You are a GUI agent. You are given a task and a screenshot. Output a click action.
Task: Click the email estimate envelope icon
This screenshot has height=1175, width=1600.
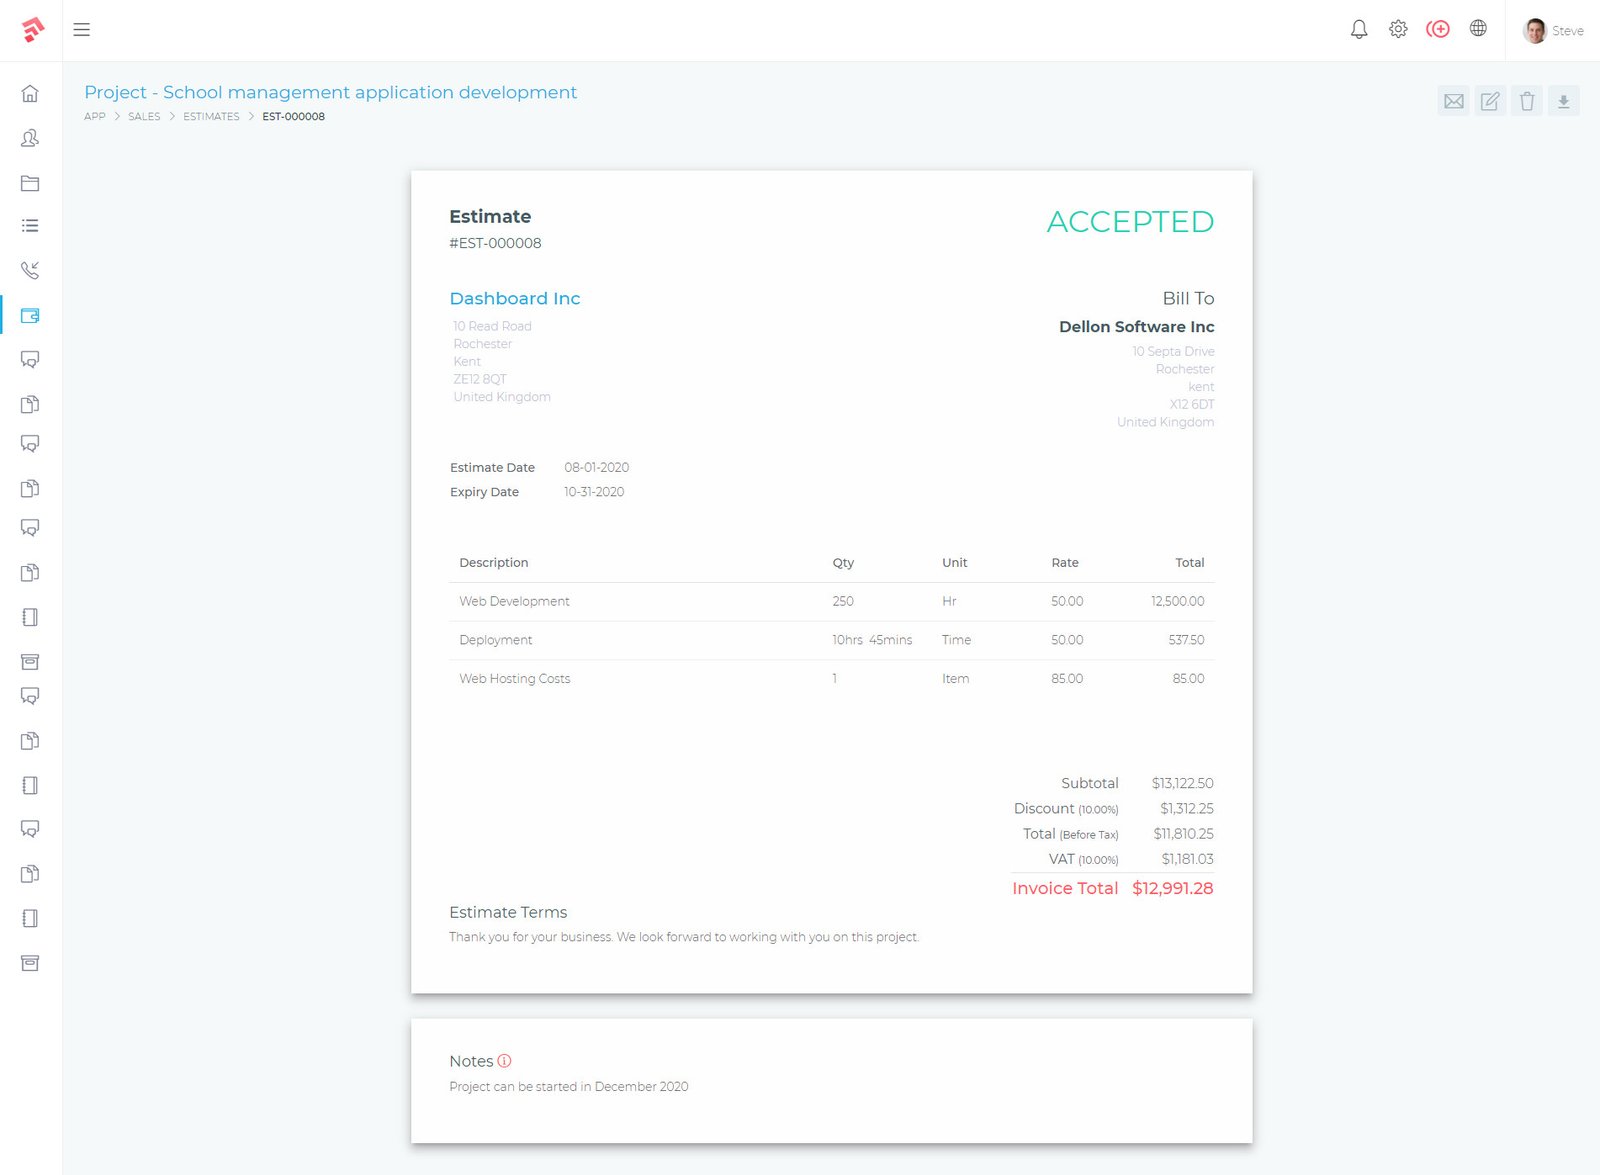click(x=1453, y=101)
